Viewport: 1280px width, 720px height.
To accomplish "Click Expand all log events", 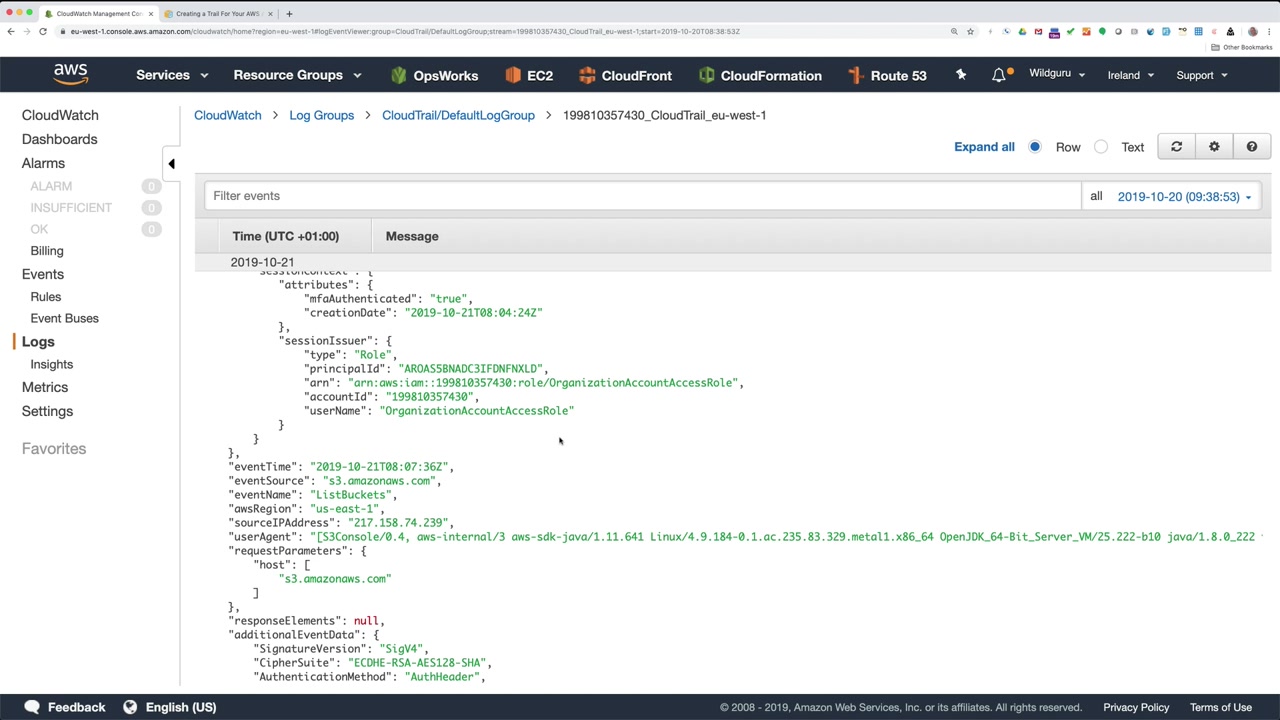I will click(x=984, y=147).
